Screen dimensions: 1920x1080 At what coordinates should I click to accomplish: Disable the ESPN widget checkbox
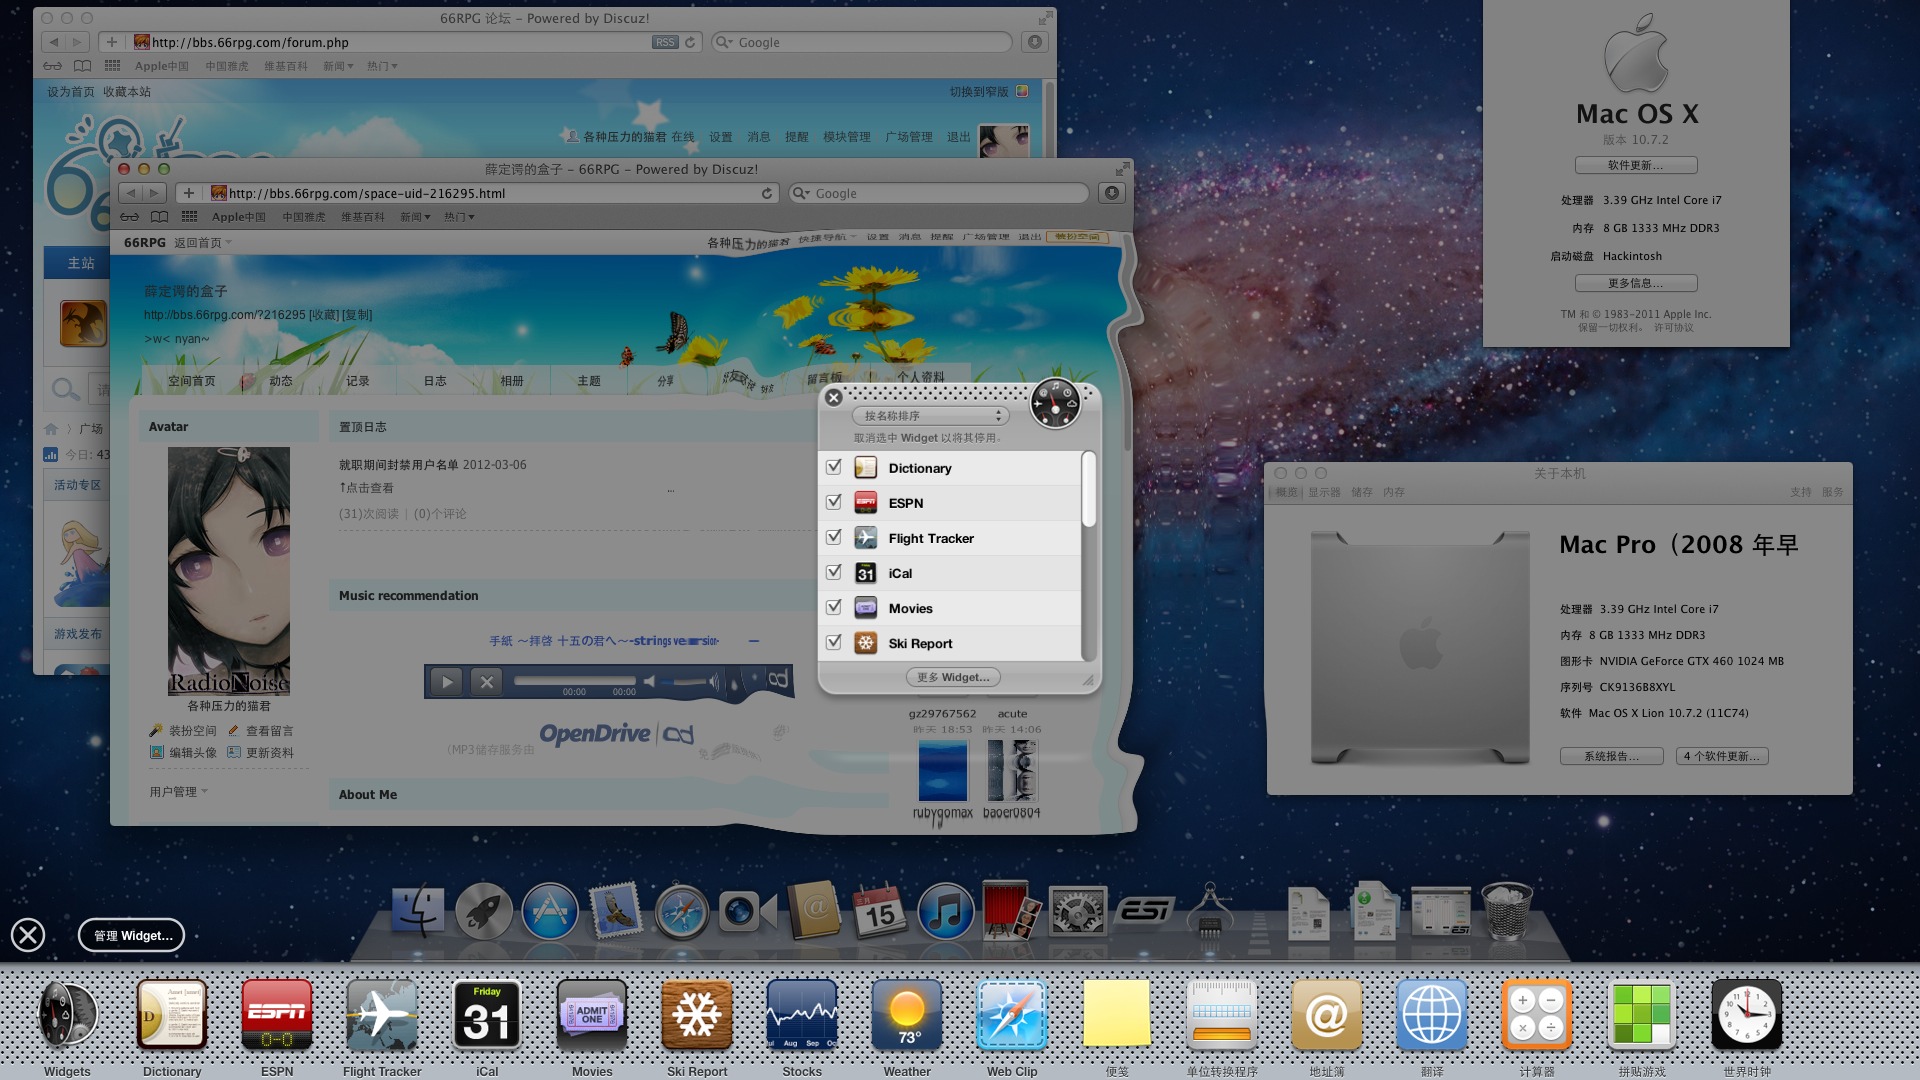(x=834, y=502)
